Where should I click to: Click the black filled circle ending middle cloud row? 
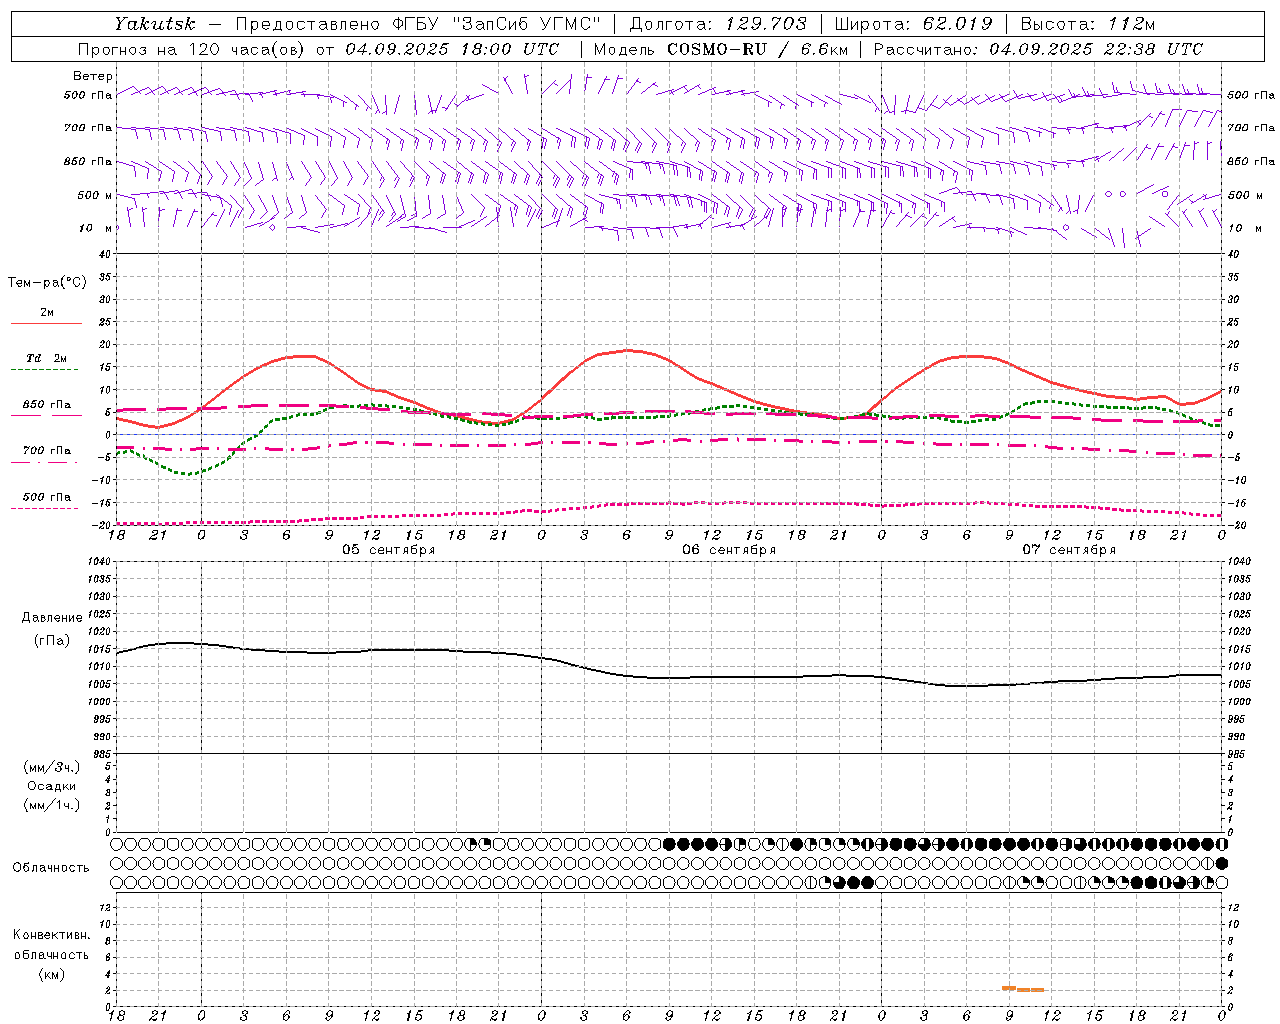(1221, 863)
